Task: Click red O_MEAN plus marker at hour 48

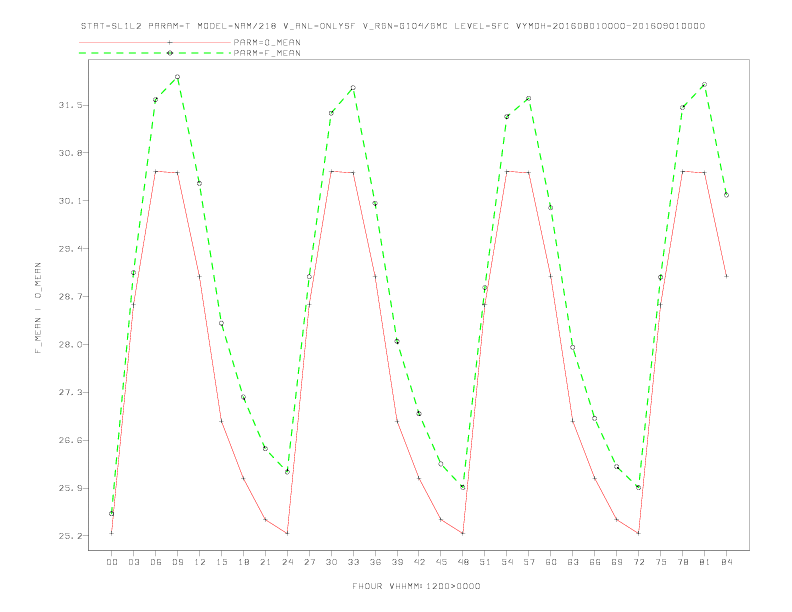Action: pos(463,533)
